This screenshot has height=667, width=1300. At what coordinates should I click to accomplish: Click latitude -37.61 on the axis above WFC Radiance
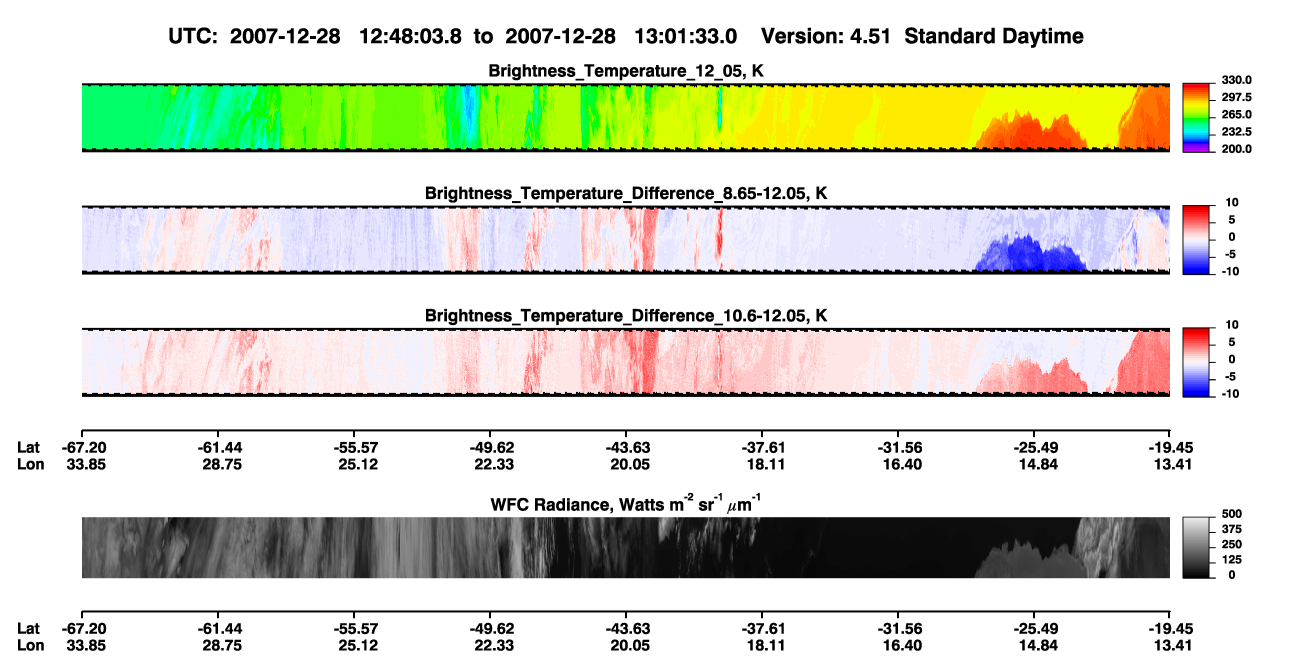tap(762, 448)
